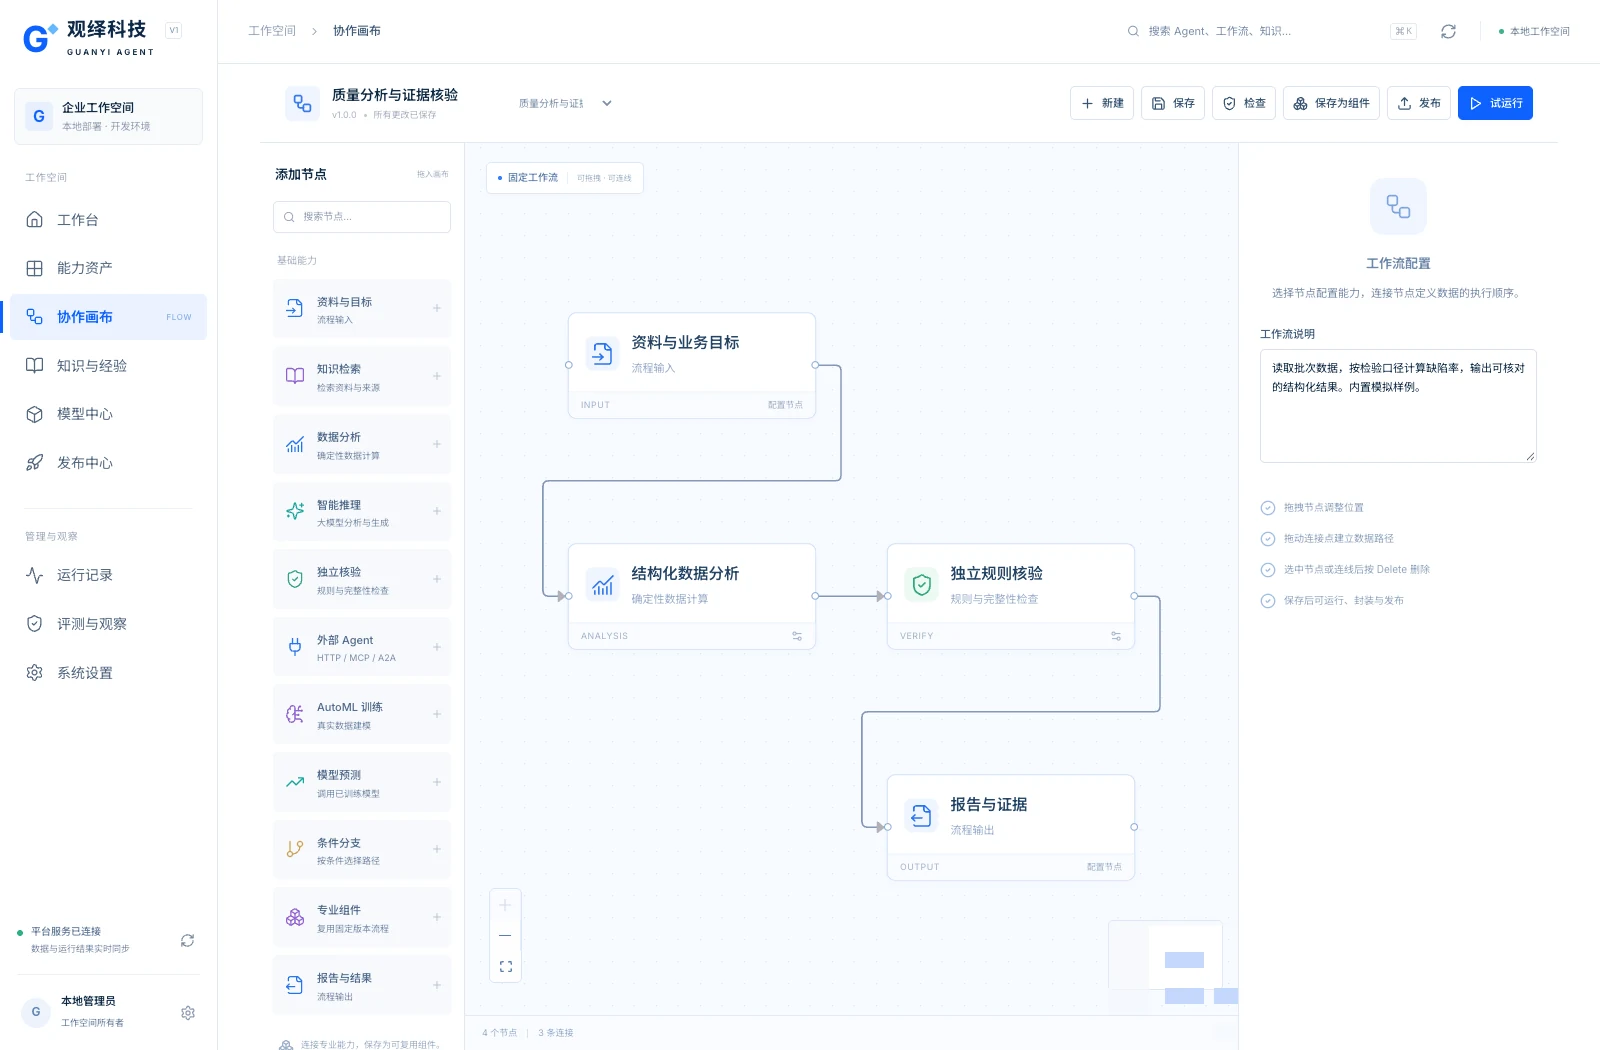Click 配置节点 on the 报告与证据 node

click(1104, 867)
